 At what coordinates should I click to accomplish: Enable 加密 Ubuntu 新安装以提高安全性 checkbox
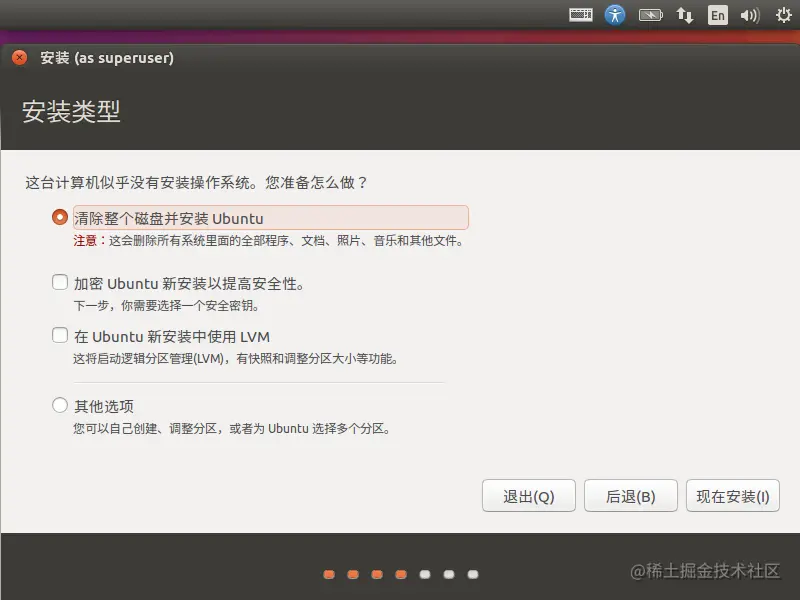(60, 282)
